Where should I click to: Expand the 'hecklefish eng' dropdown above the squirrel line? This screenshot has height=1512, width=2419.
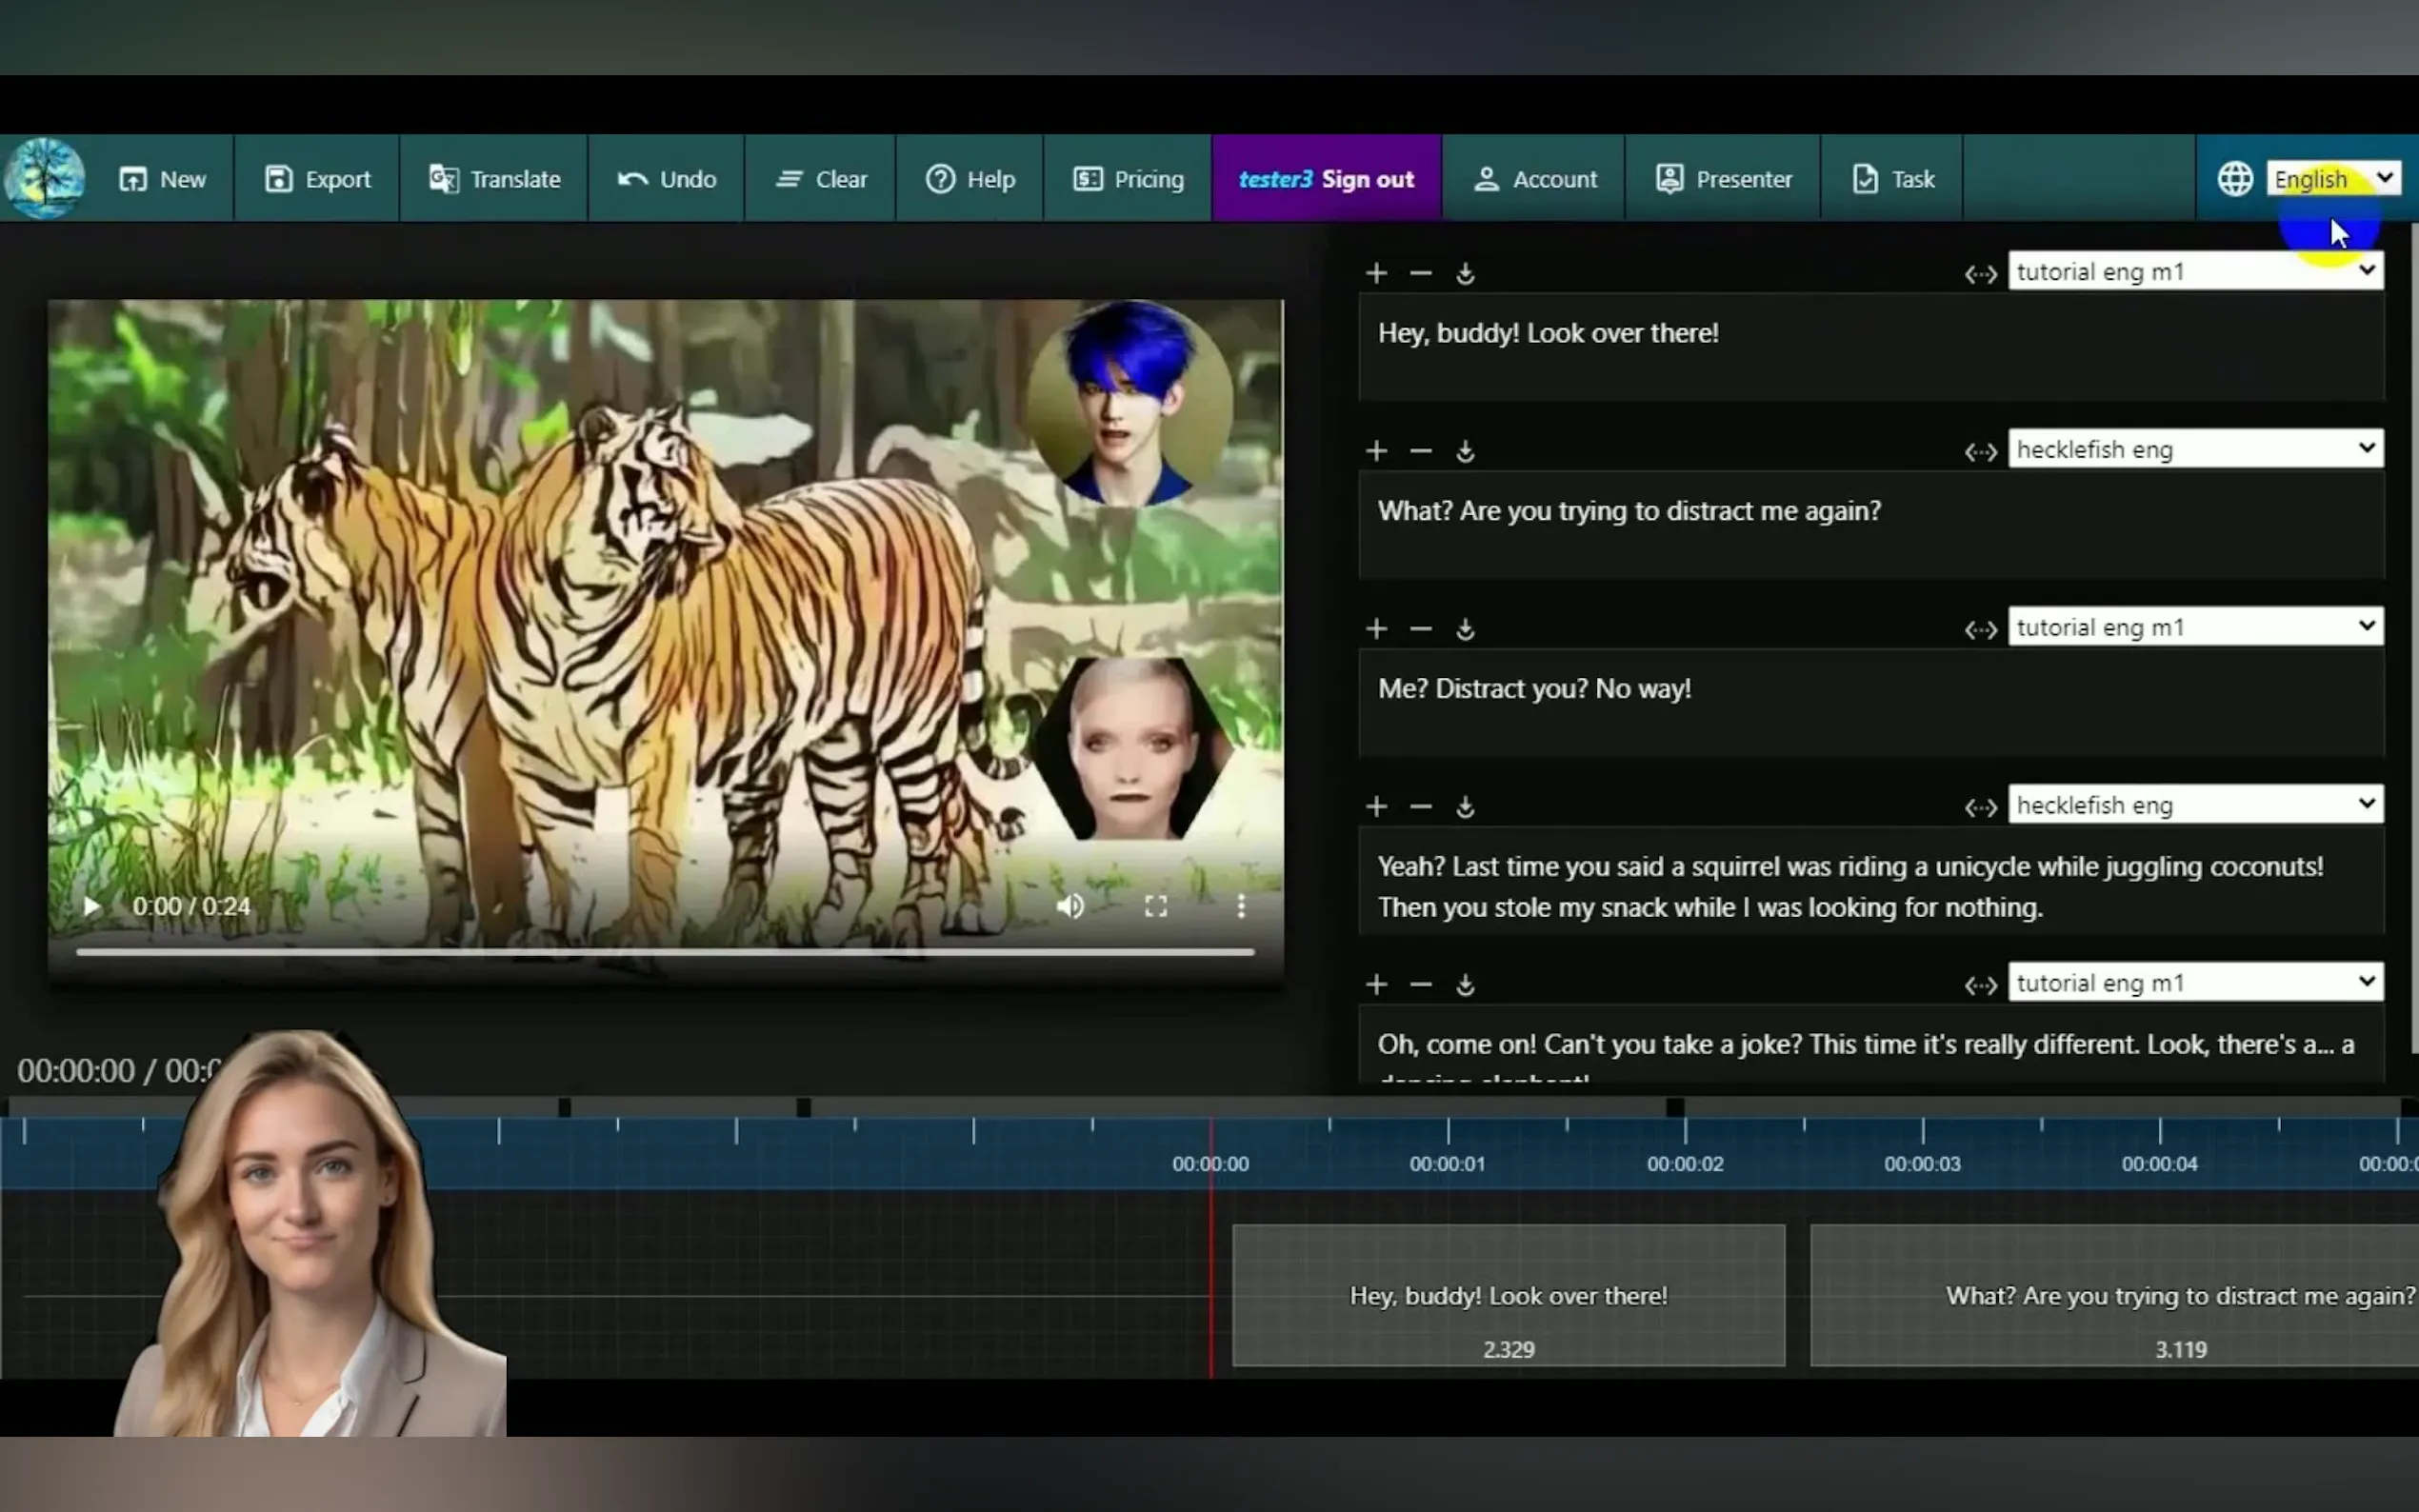(x=2195, y=805)
